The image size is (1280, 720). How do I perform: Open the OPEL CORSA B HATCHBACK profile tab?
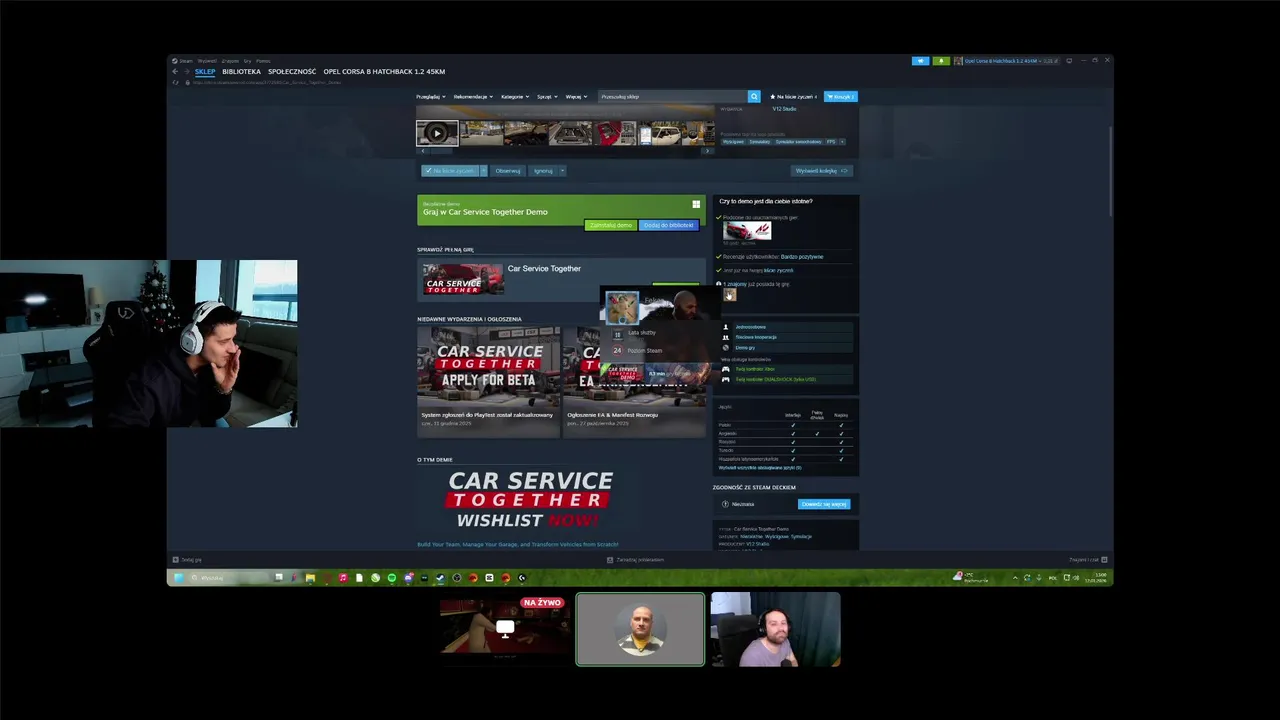click(384, 72)
